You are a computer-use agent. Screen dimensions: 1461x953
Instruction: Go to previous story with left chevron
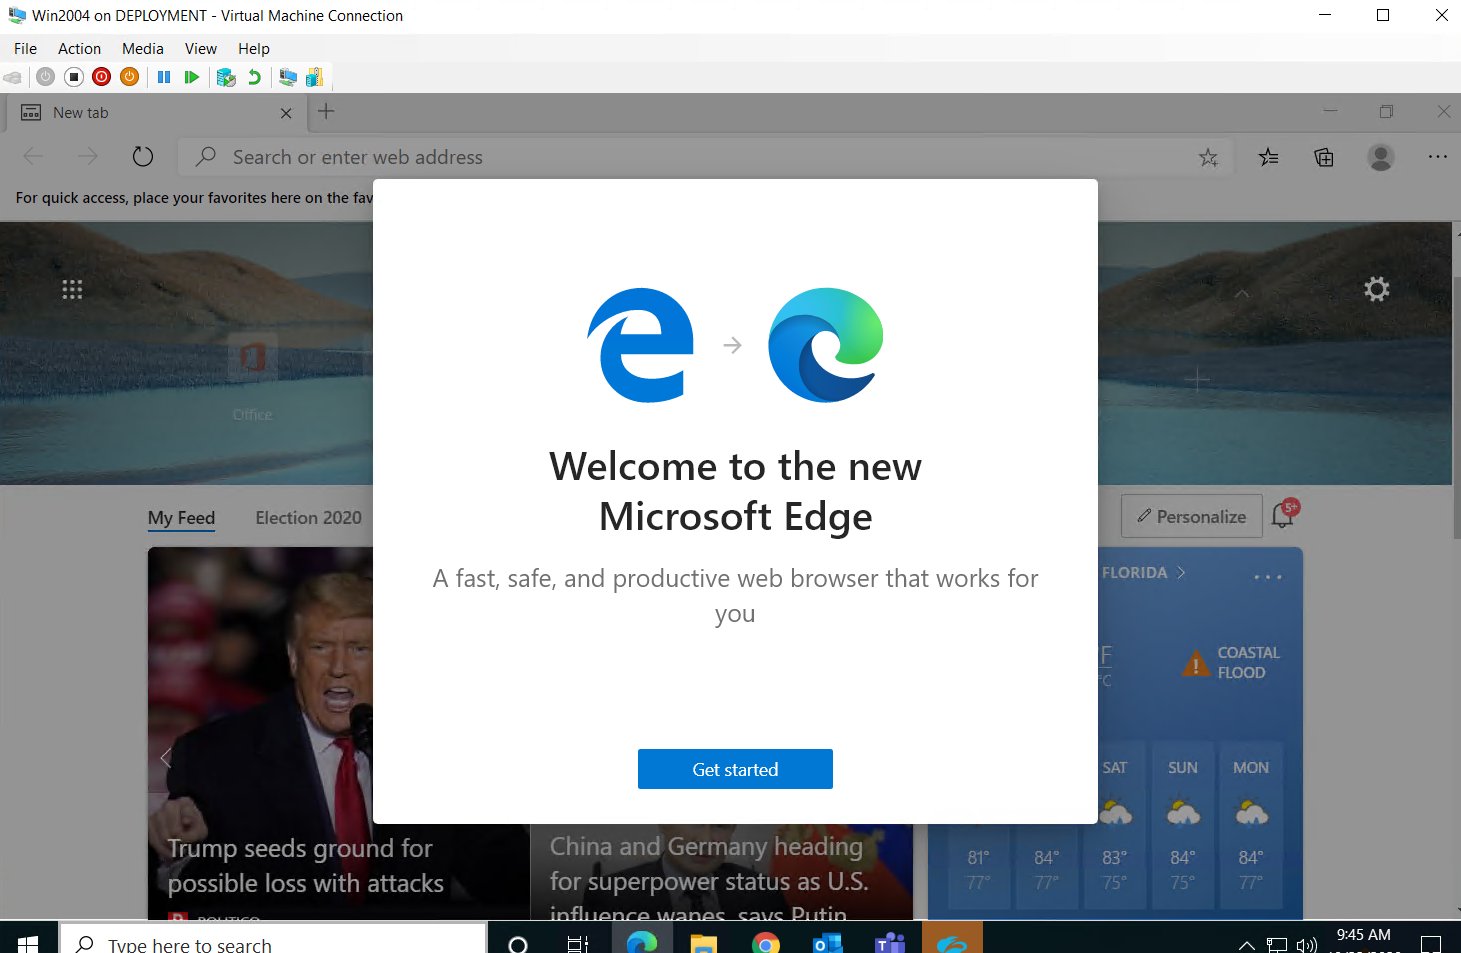click(166, 757)
